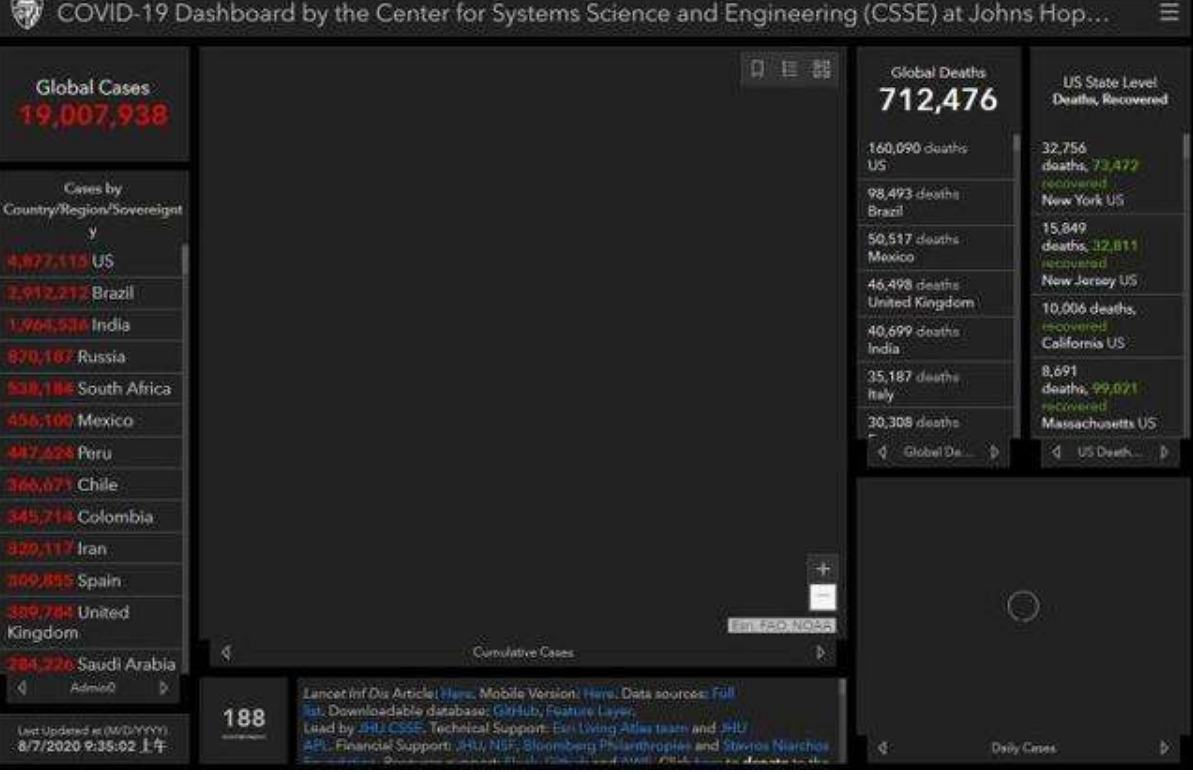This screenshot has width=1193, height=774.
Task: Open the basemap gallery grid icon
Action: click(822, 69)
